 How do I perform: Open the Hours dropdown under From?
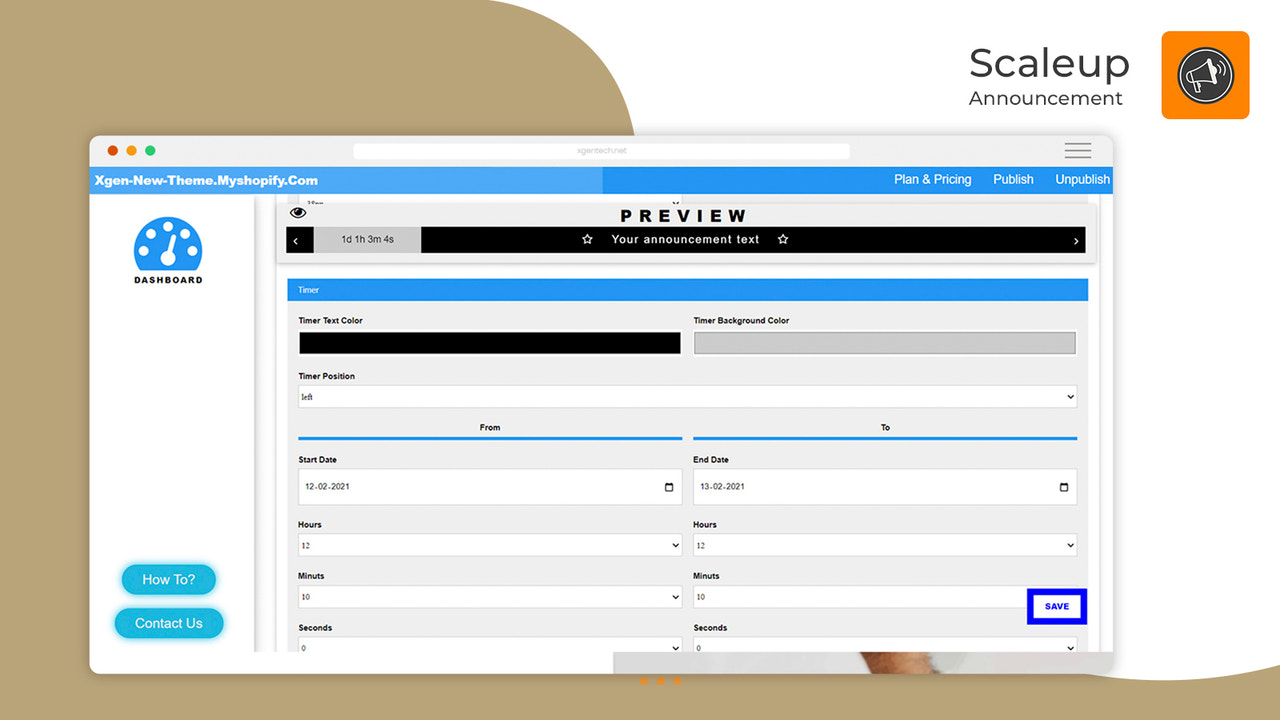[489, 545]
